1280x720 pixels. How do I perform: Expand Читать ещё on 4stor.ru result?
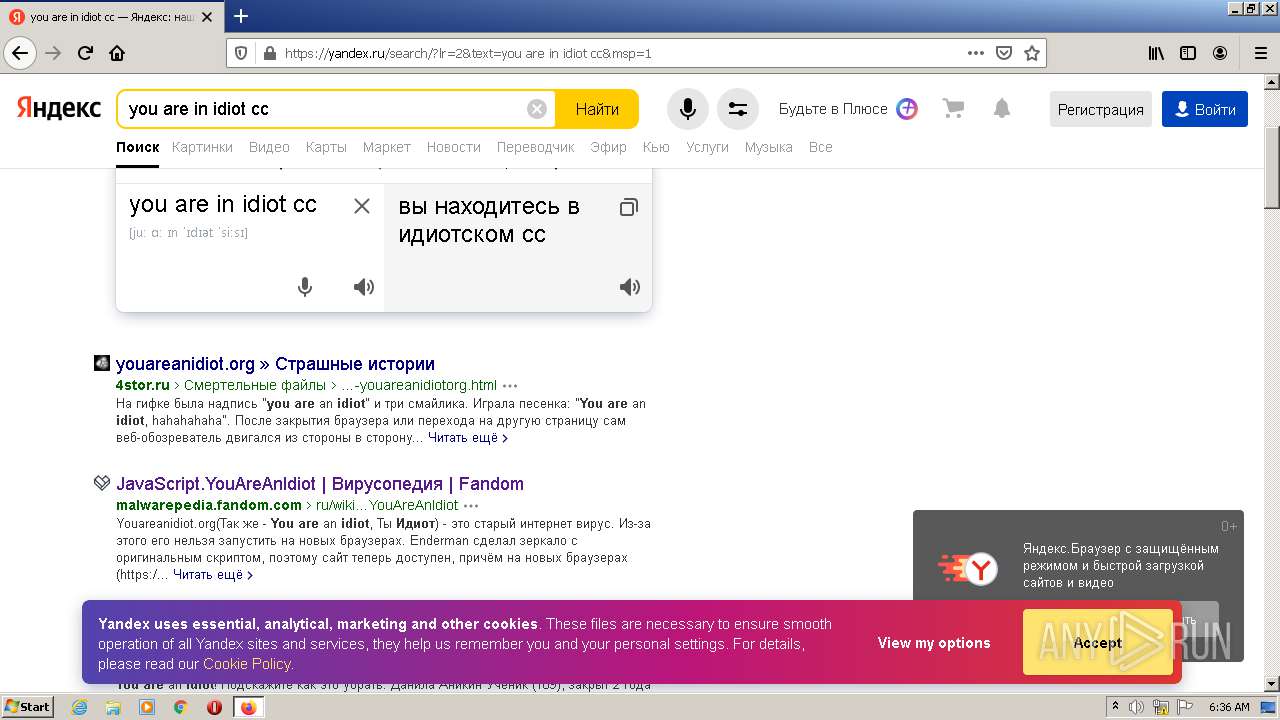pos(468,438)
